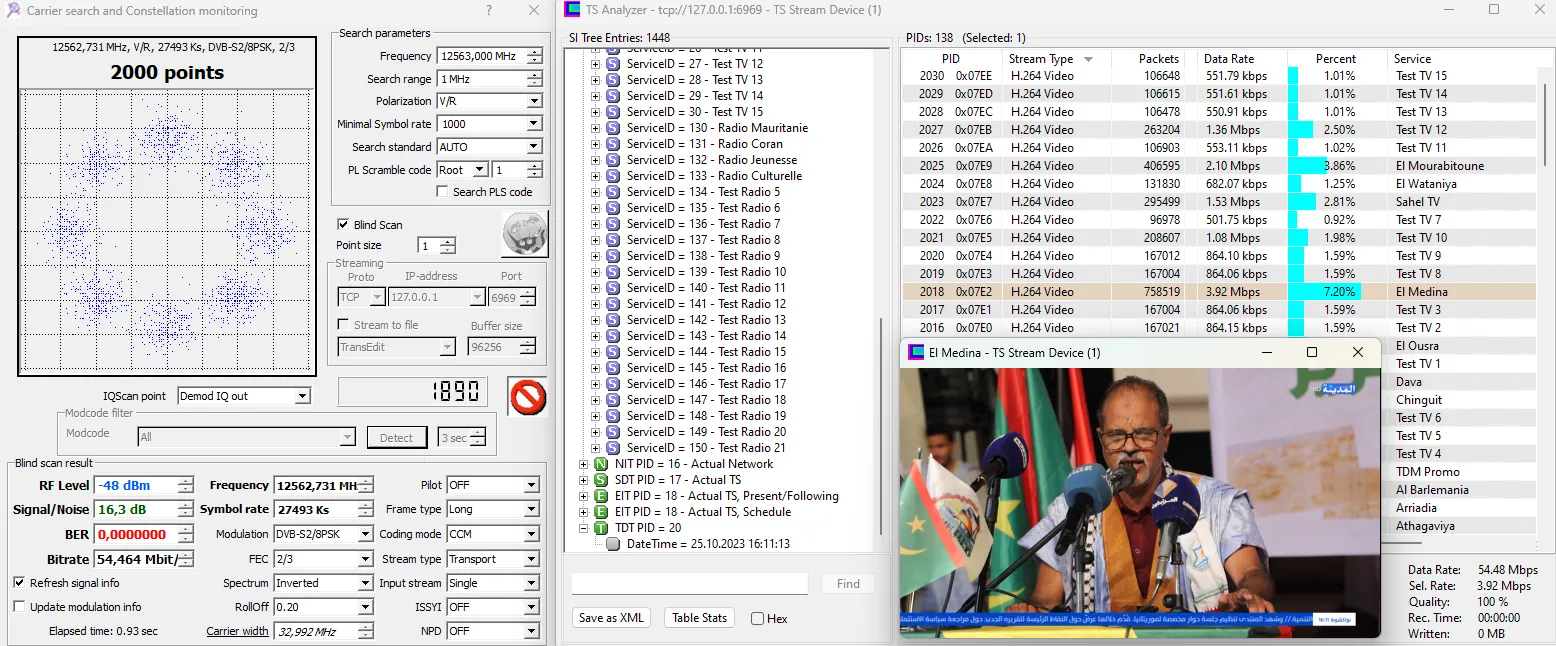Screen dimensions: 1556x646
Task: Open the Polarization dropdown
Action: tap(534, 101)
